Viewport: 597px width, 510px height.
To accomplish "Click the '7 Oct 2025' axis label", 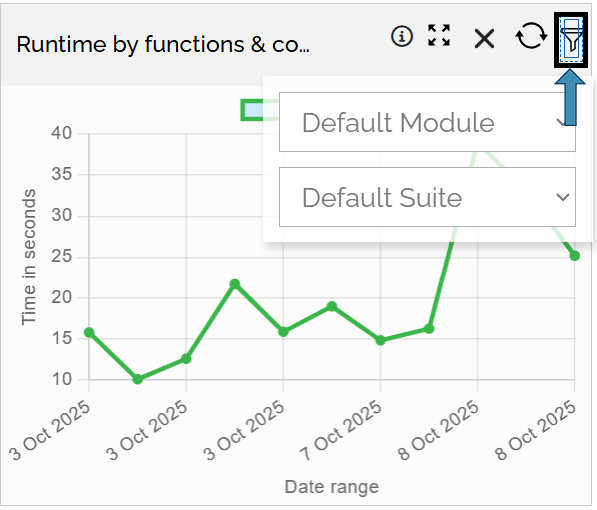I will (341, 430).
